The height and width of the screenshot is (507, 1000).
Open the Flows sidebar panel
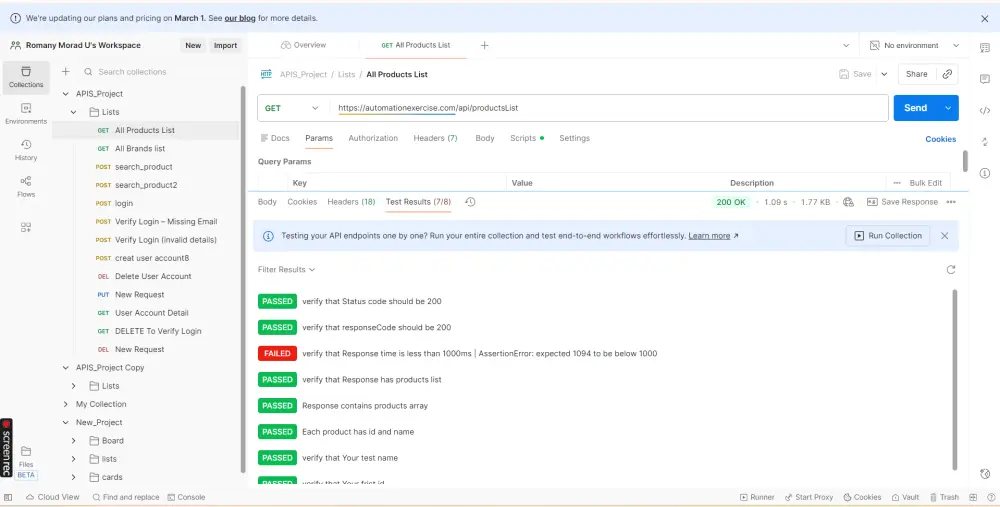coord(26,186)
